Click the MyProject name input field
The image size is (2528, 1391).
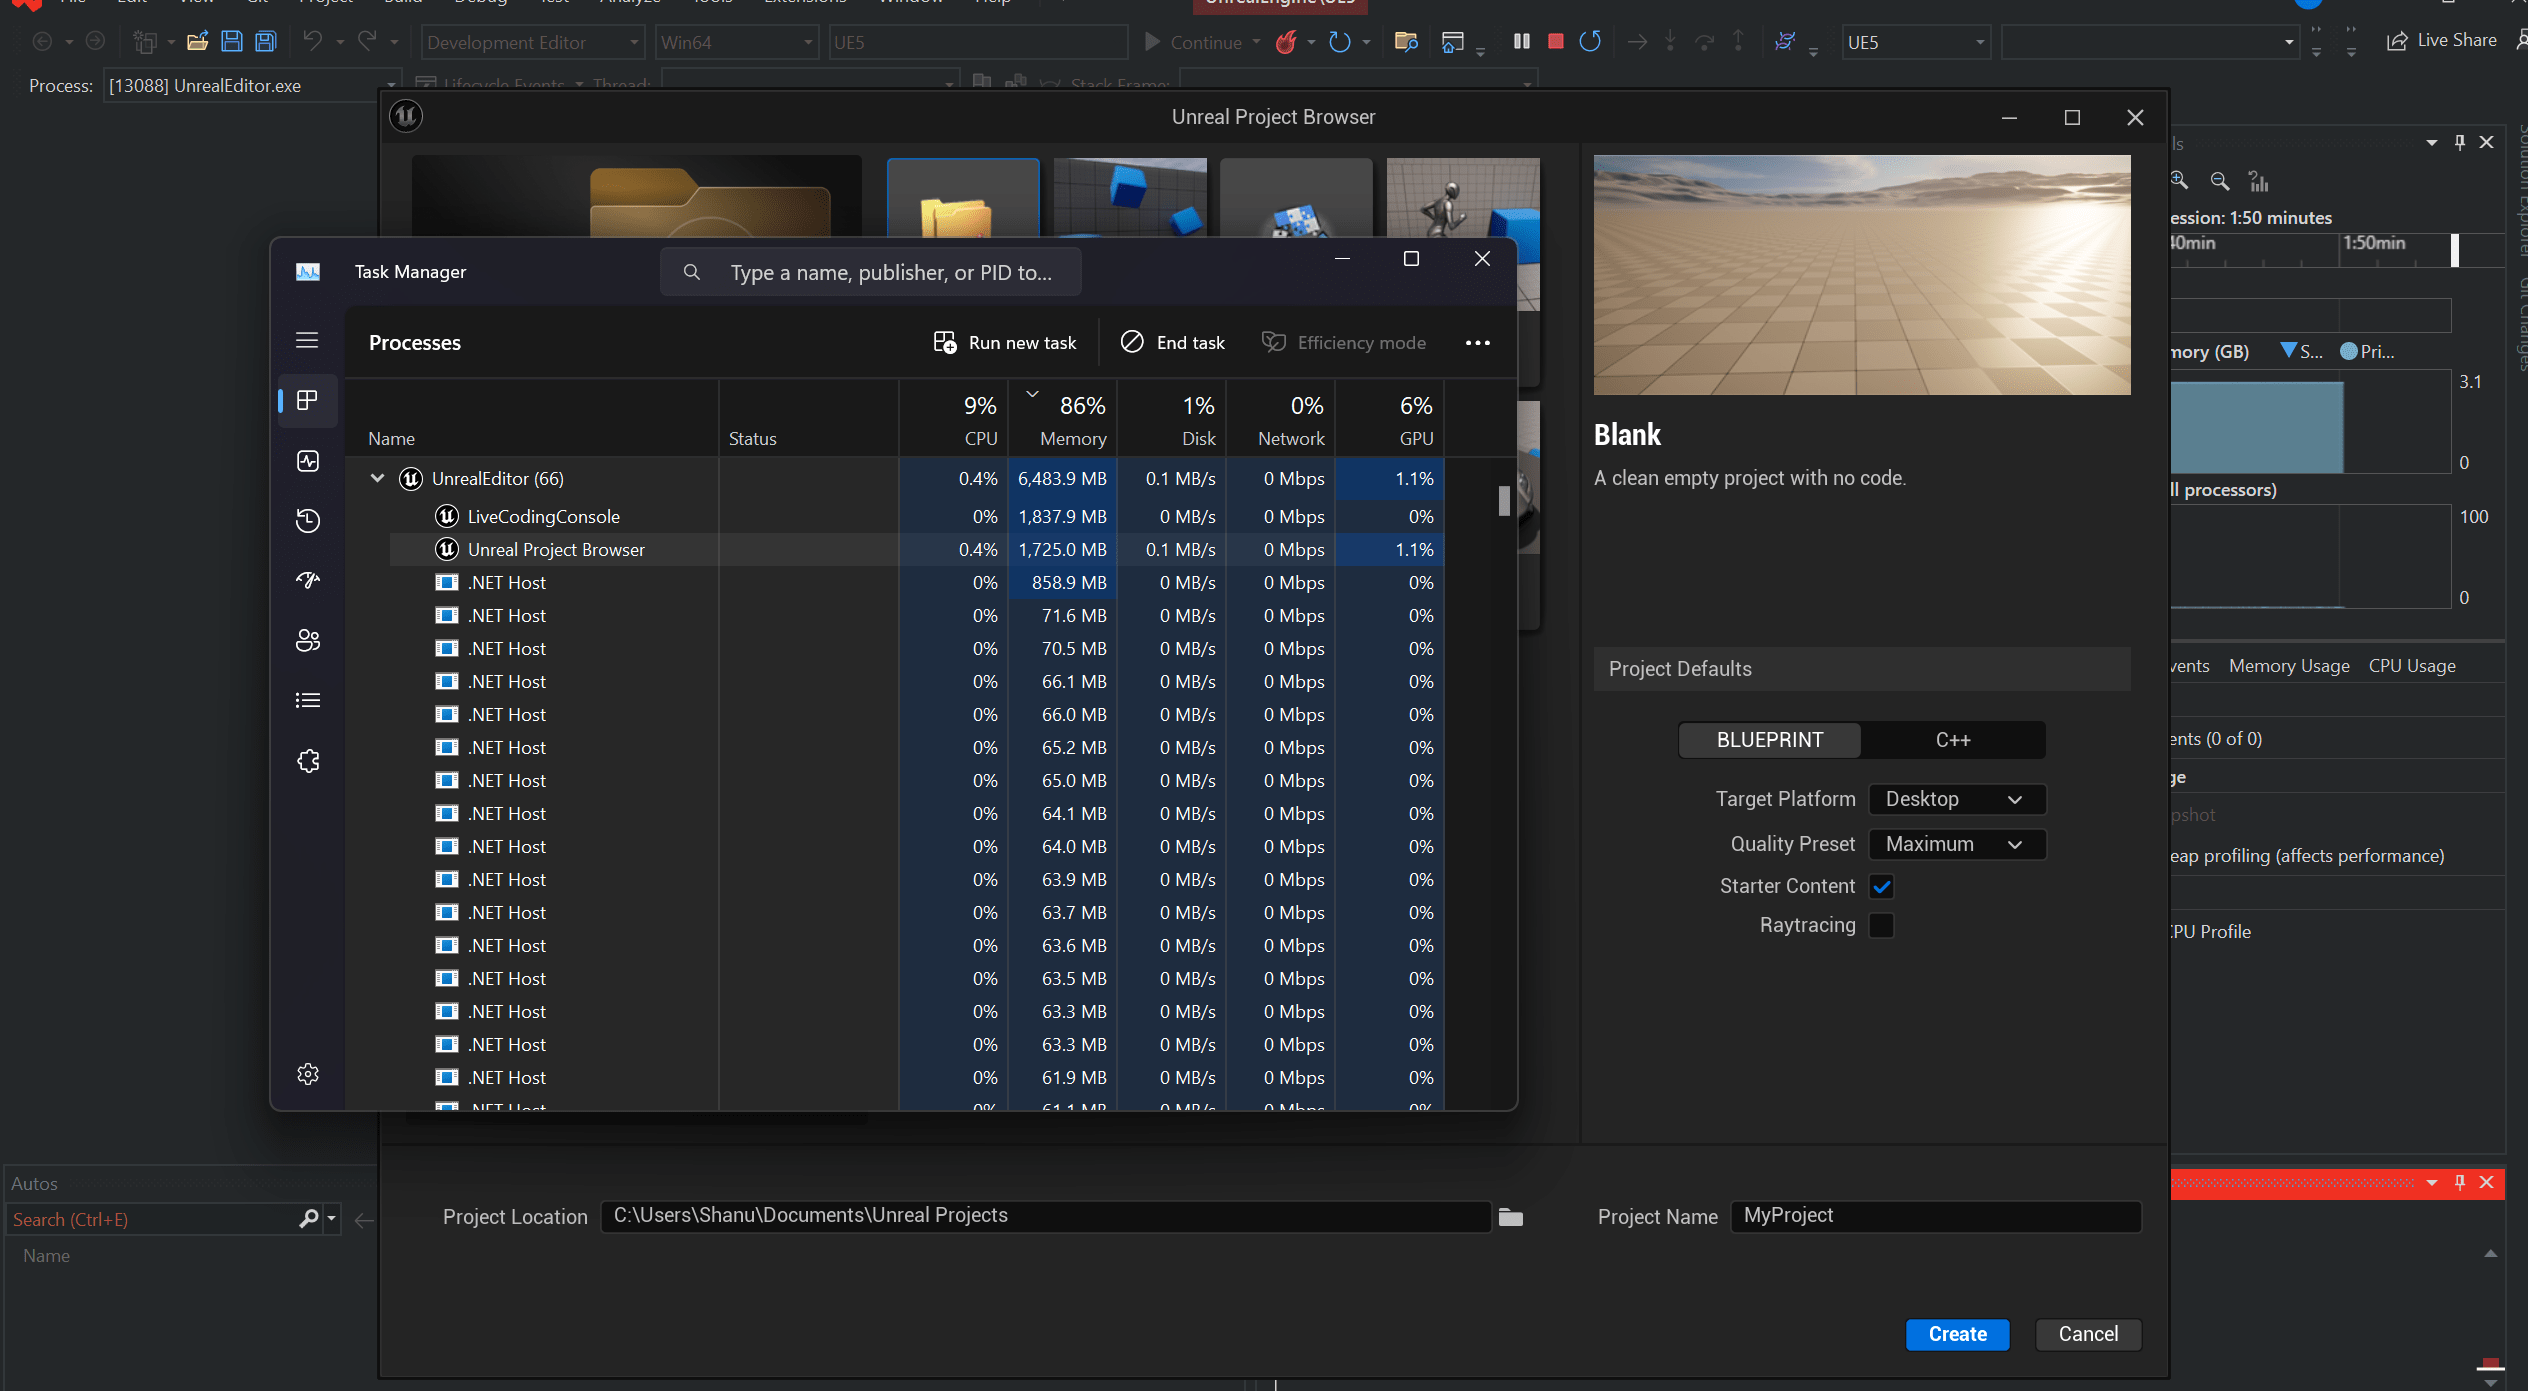1934,1216
